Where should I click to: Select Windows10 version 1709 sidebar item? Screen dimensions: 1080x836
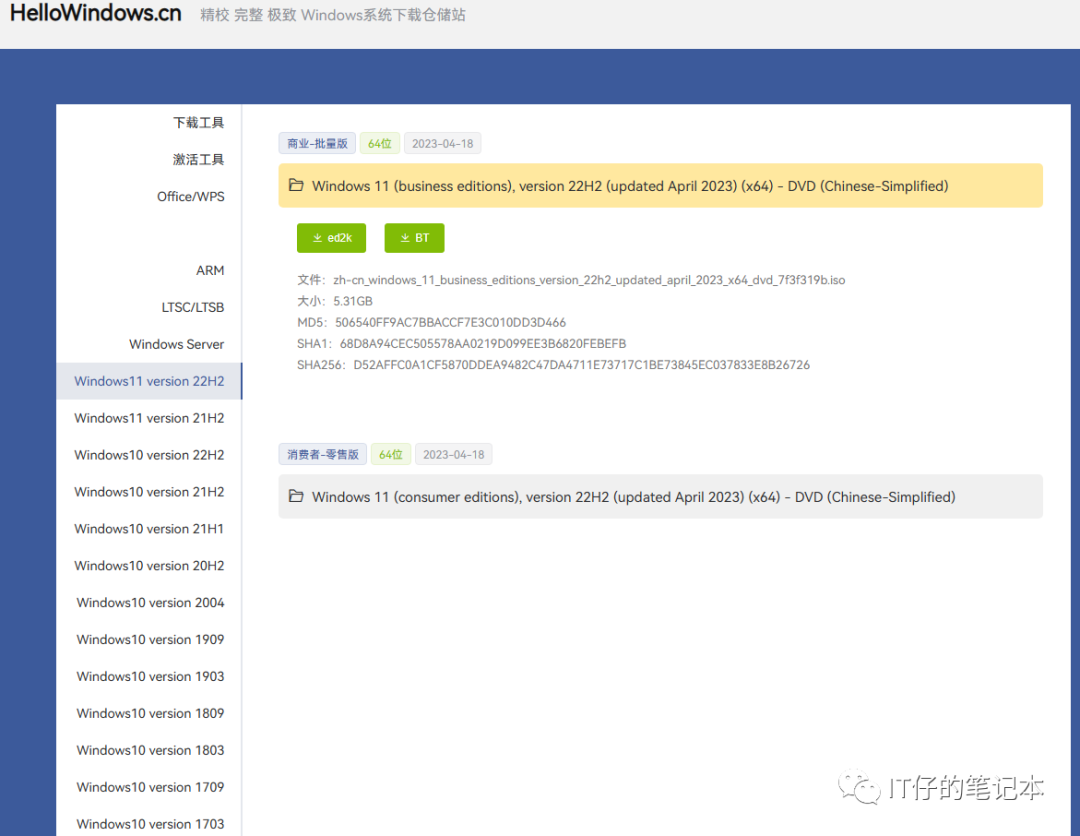(149, 787)
